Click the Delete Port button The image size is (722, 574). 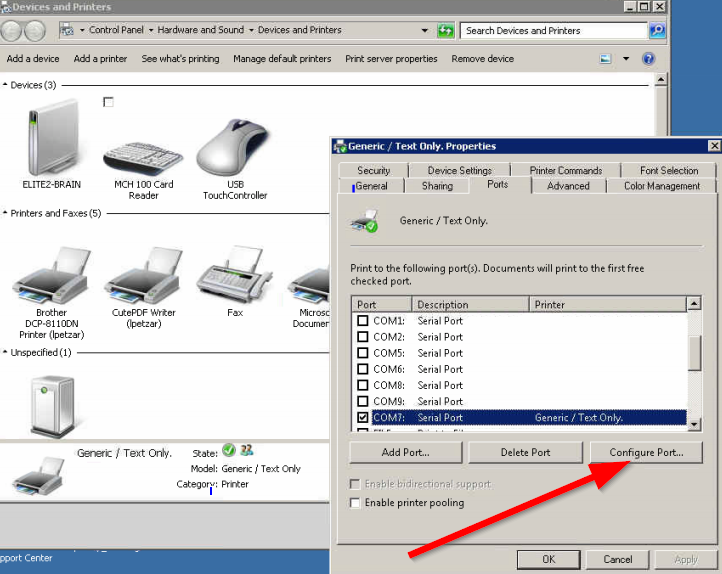tap(525, 452)
